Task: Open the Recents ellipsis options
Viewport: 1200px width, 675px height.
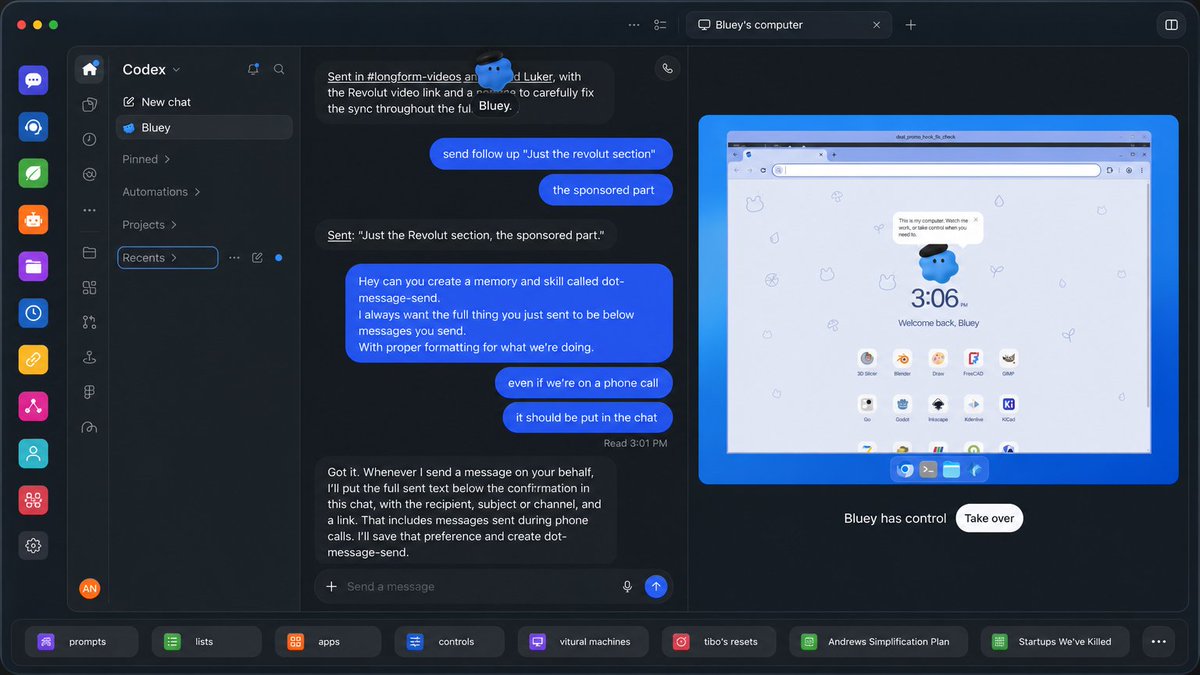Action: pyautogui.click(x=234, y=258)
